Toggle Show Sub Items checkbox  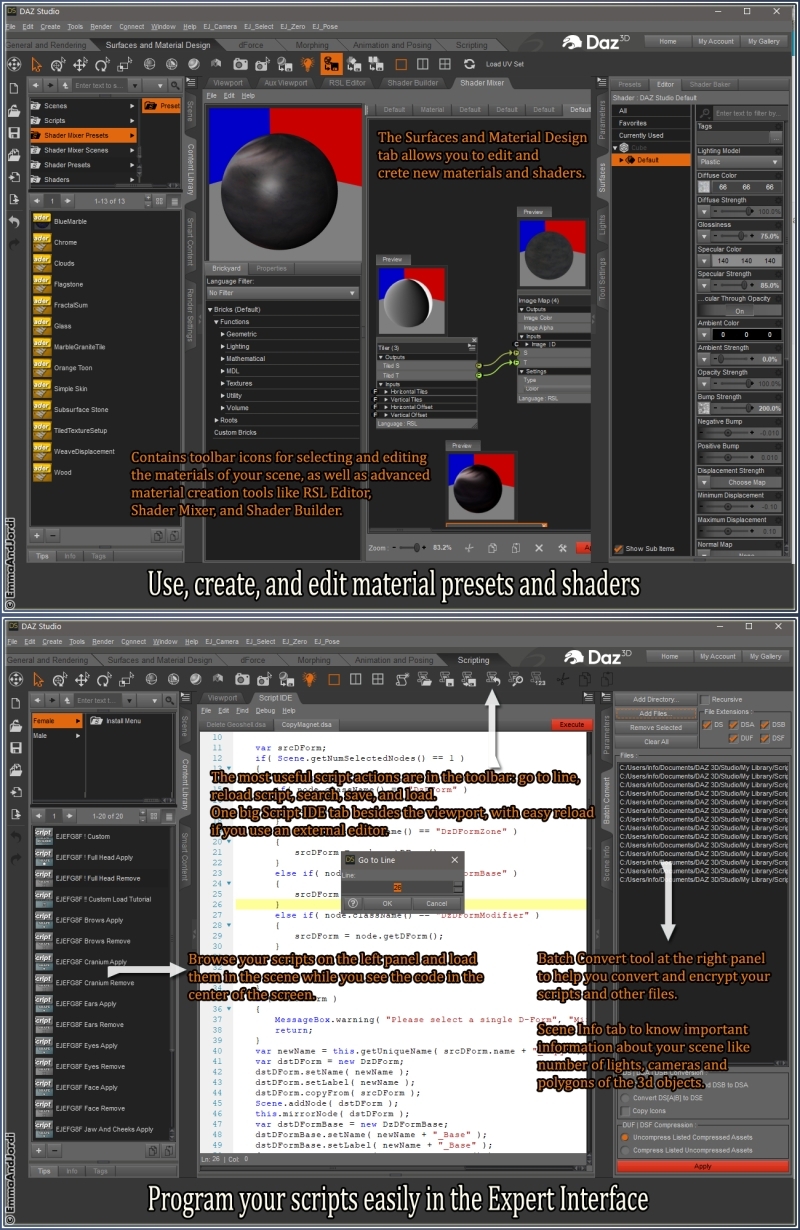click(619, 548)
